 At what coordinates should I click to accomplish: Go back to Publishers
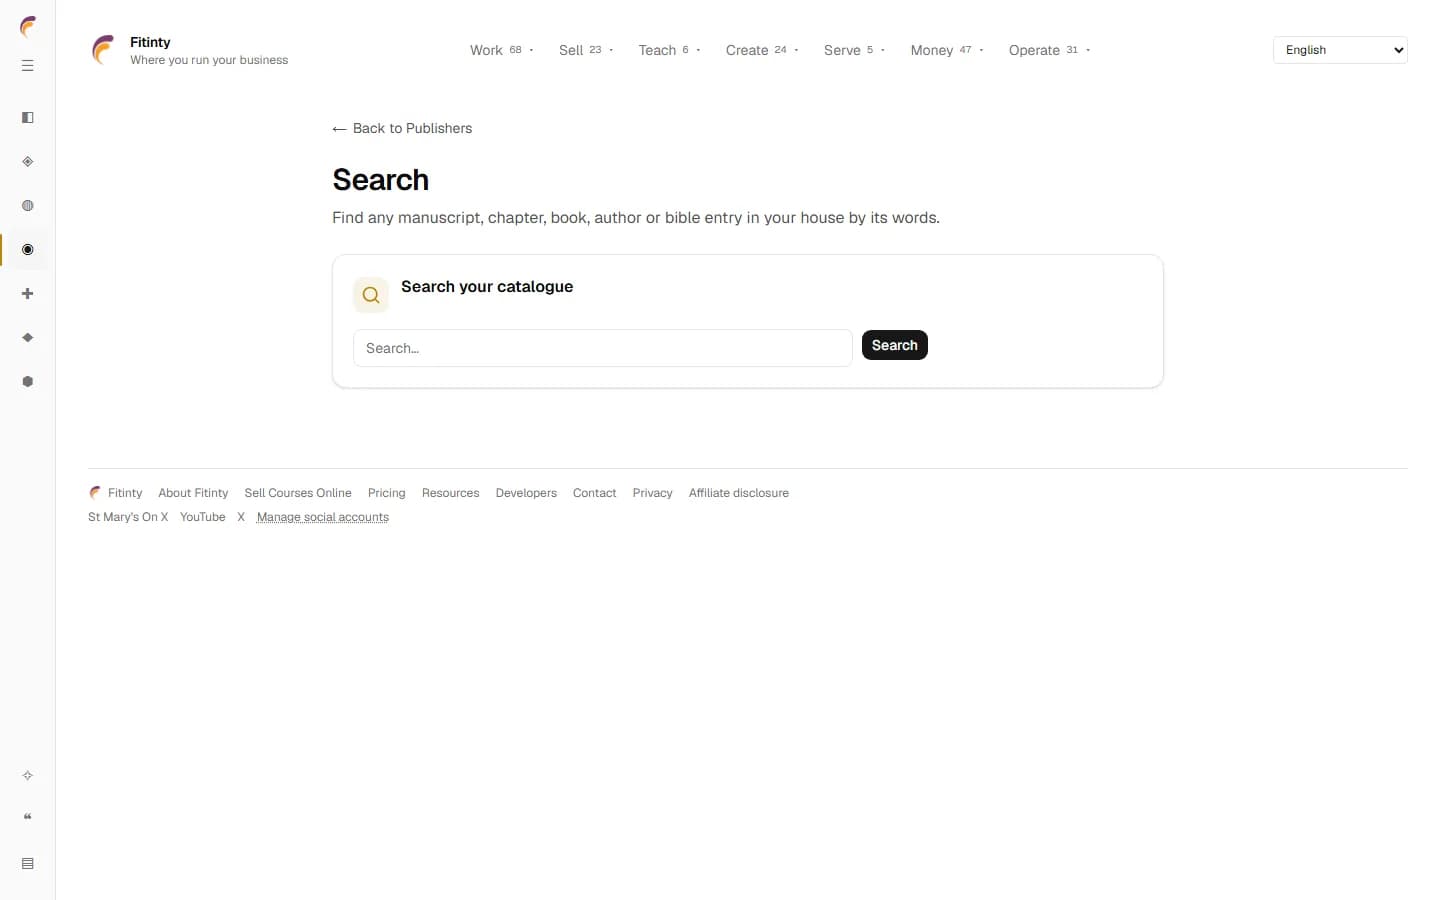402,128
